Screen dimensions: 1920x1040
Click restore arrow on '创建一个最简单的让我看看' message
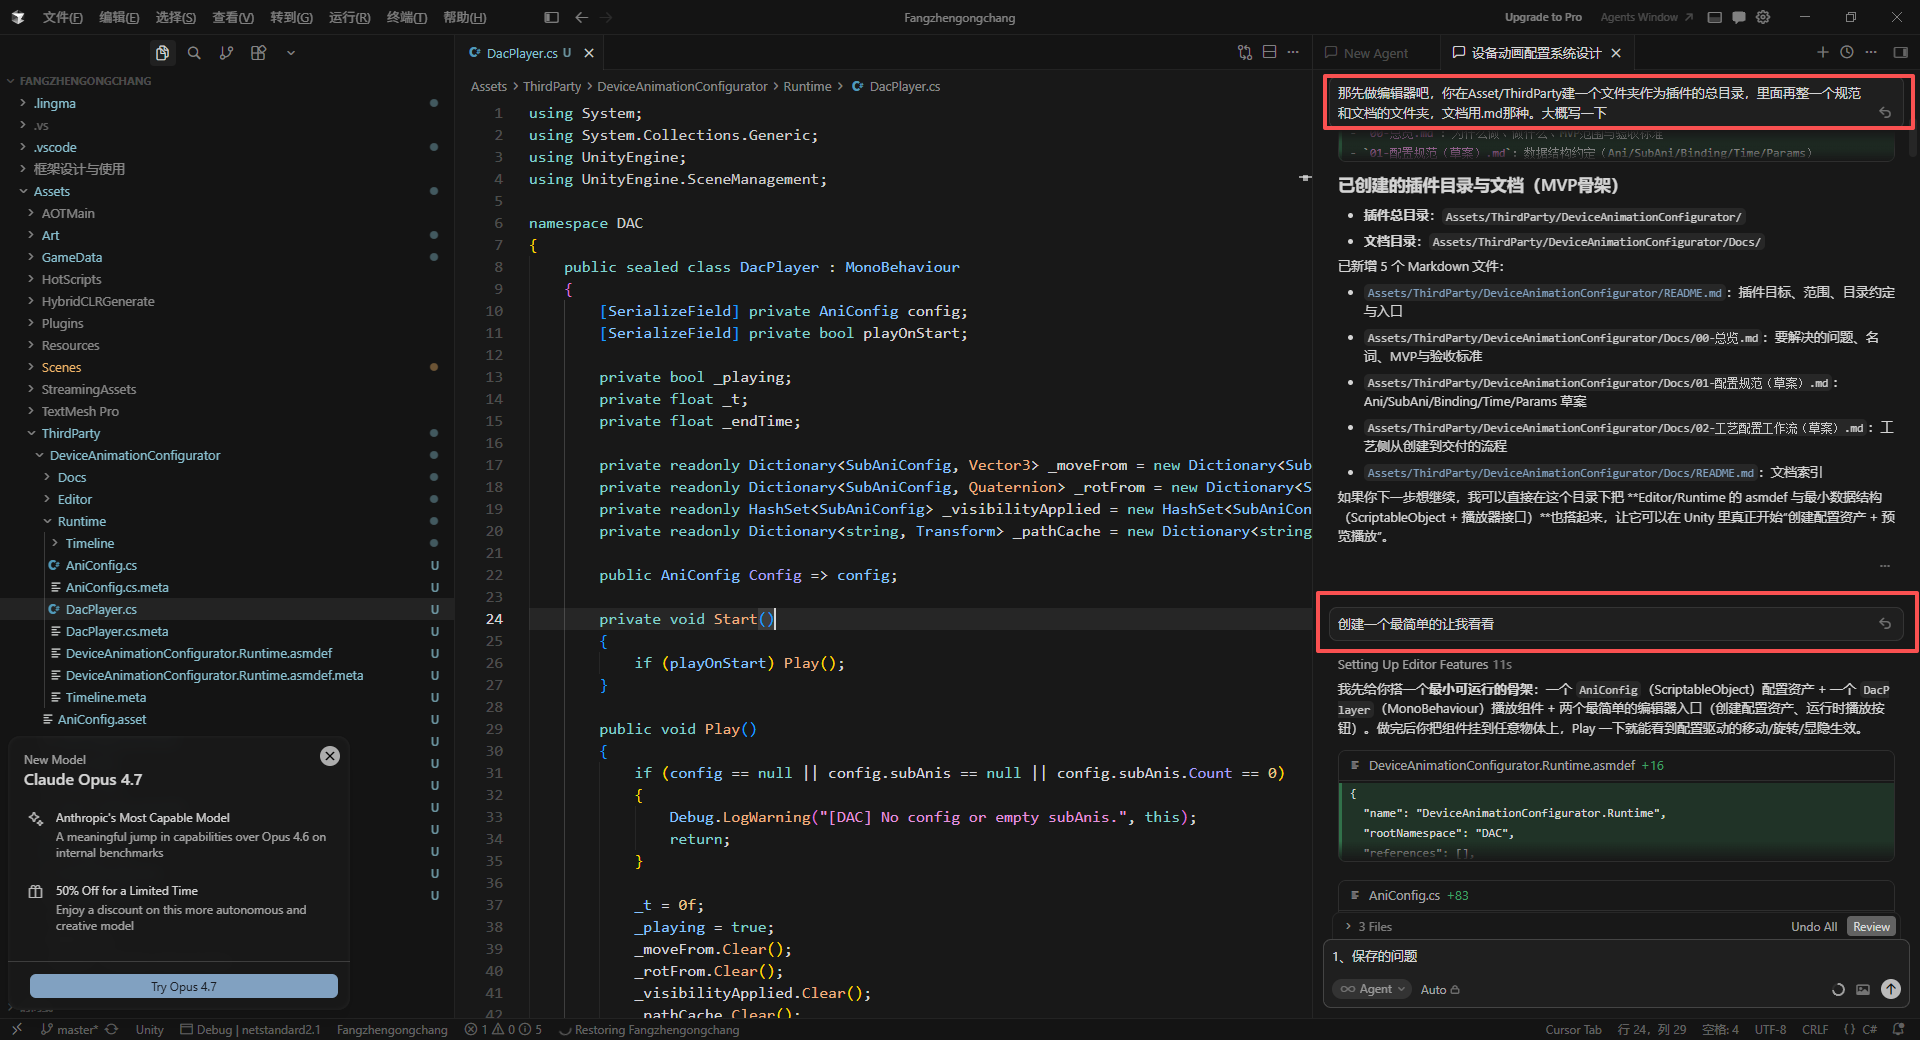point(1884,624)
